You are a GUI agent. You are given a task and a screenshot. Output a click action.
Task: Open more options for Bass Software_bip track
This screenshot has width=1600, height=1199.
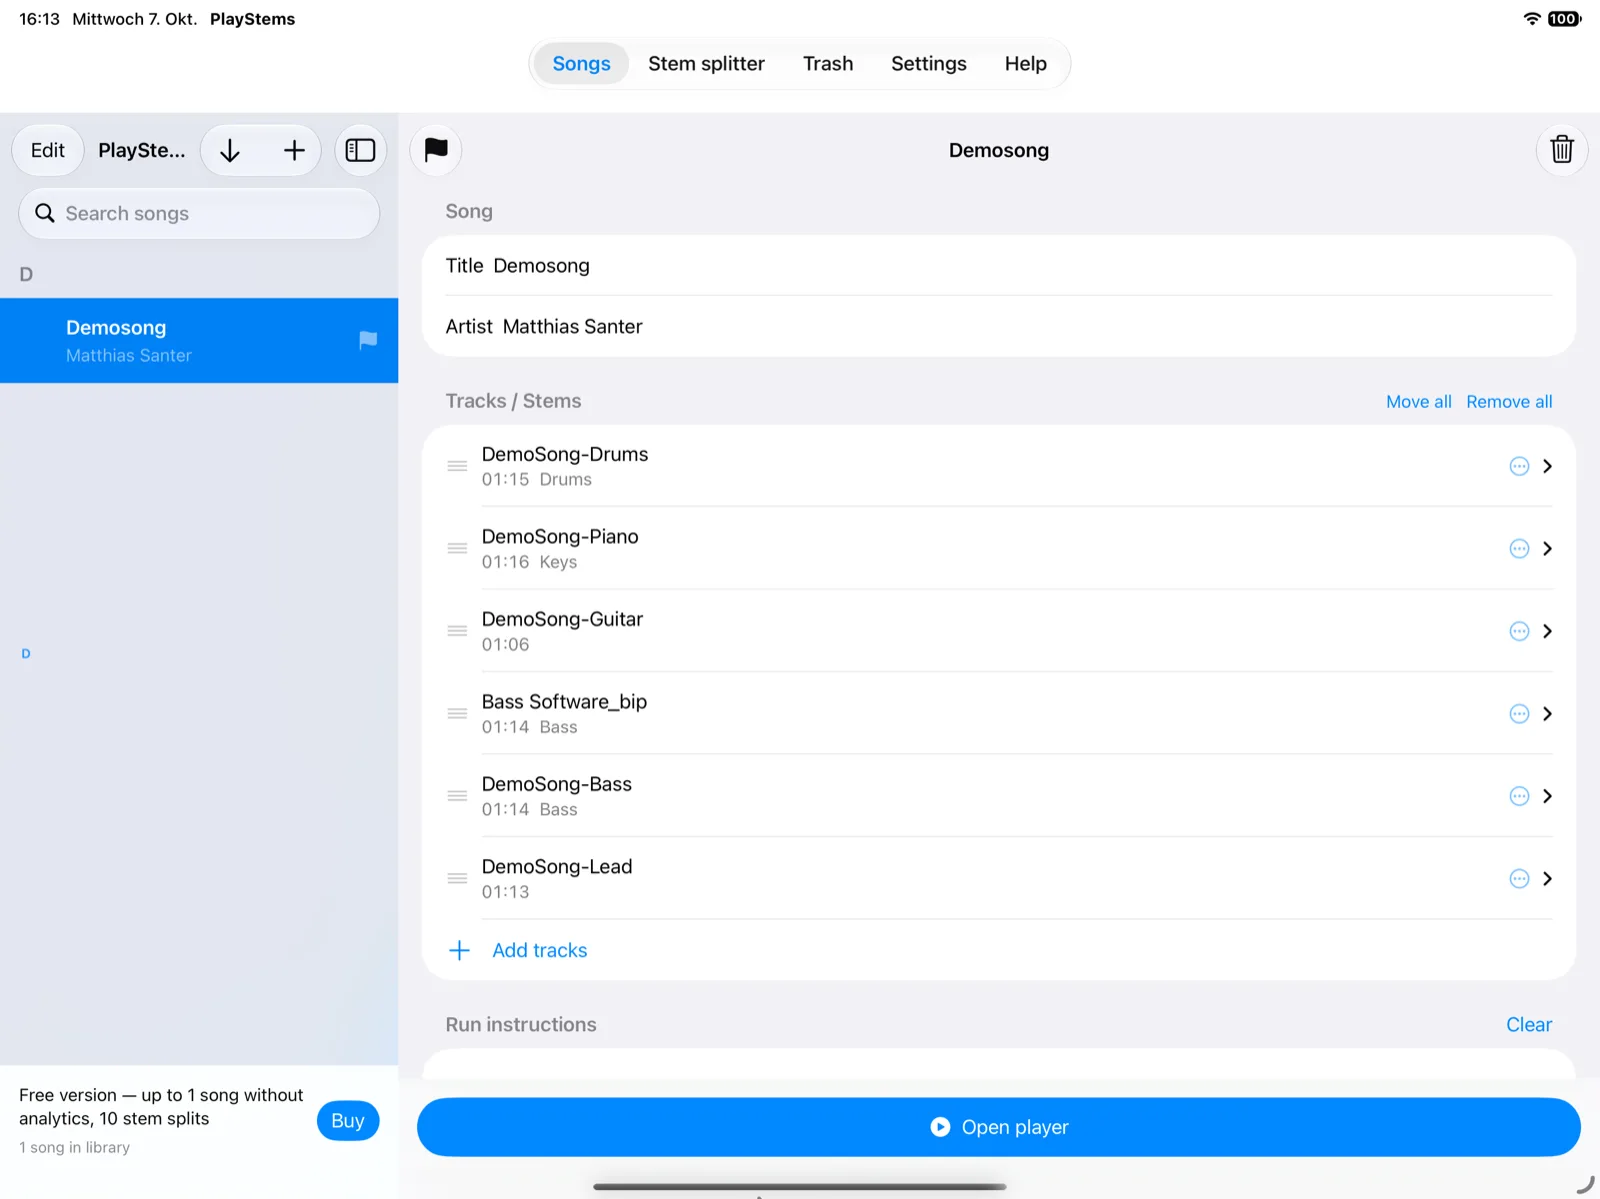[x=1519, y=714]
